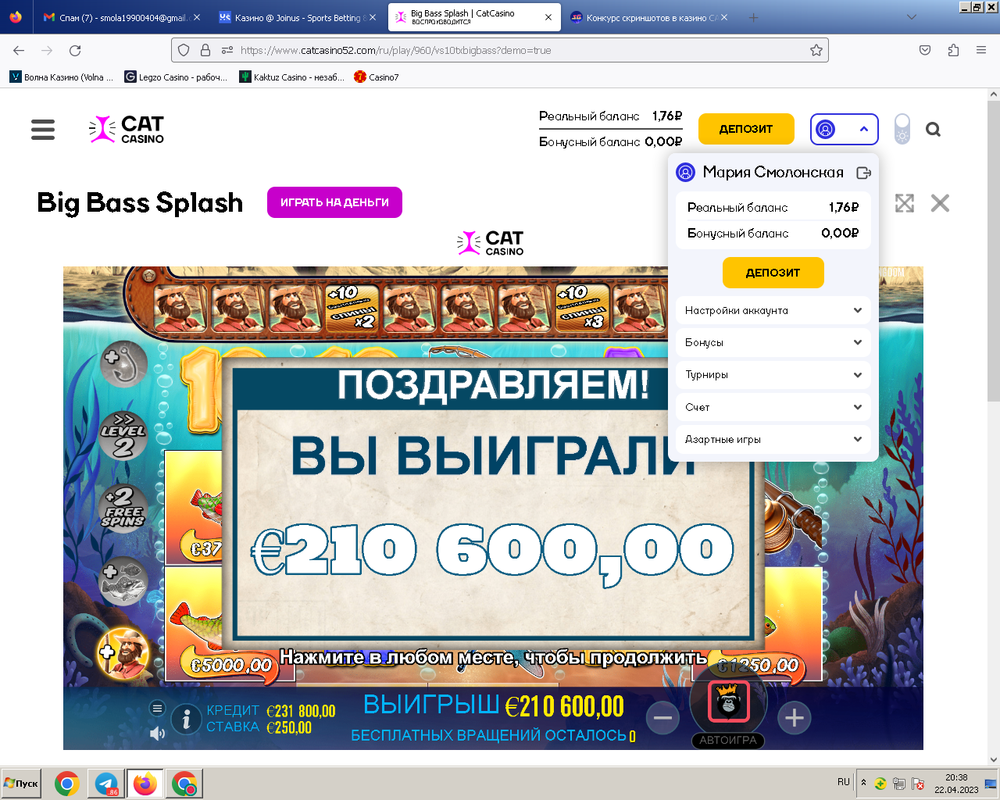Open Legzo Casino bookmark
Viewport: 1000px width, 800px height.
pos(175,77)
